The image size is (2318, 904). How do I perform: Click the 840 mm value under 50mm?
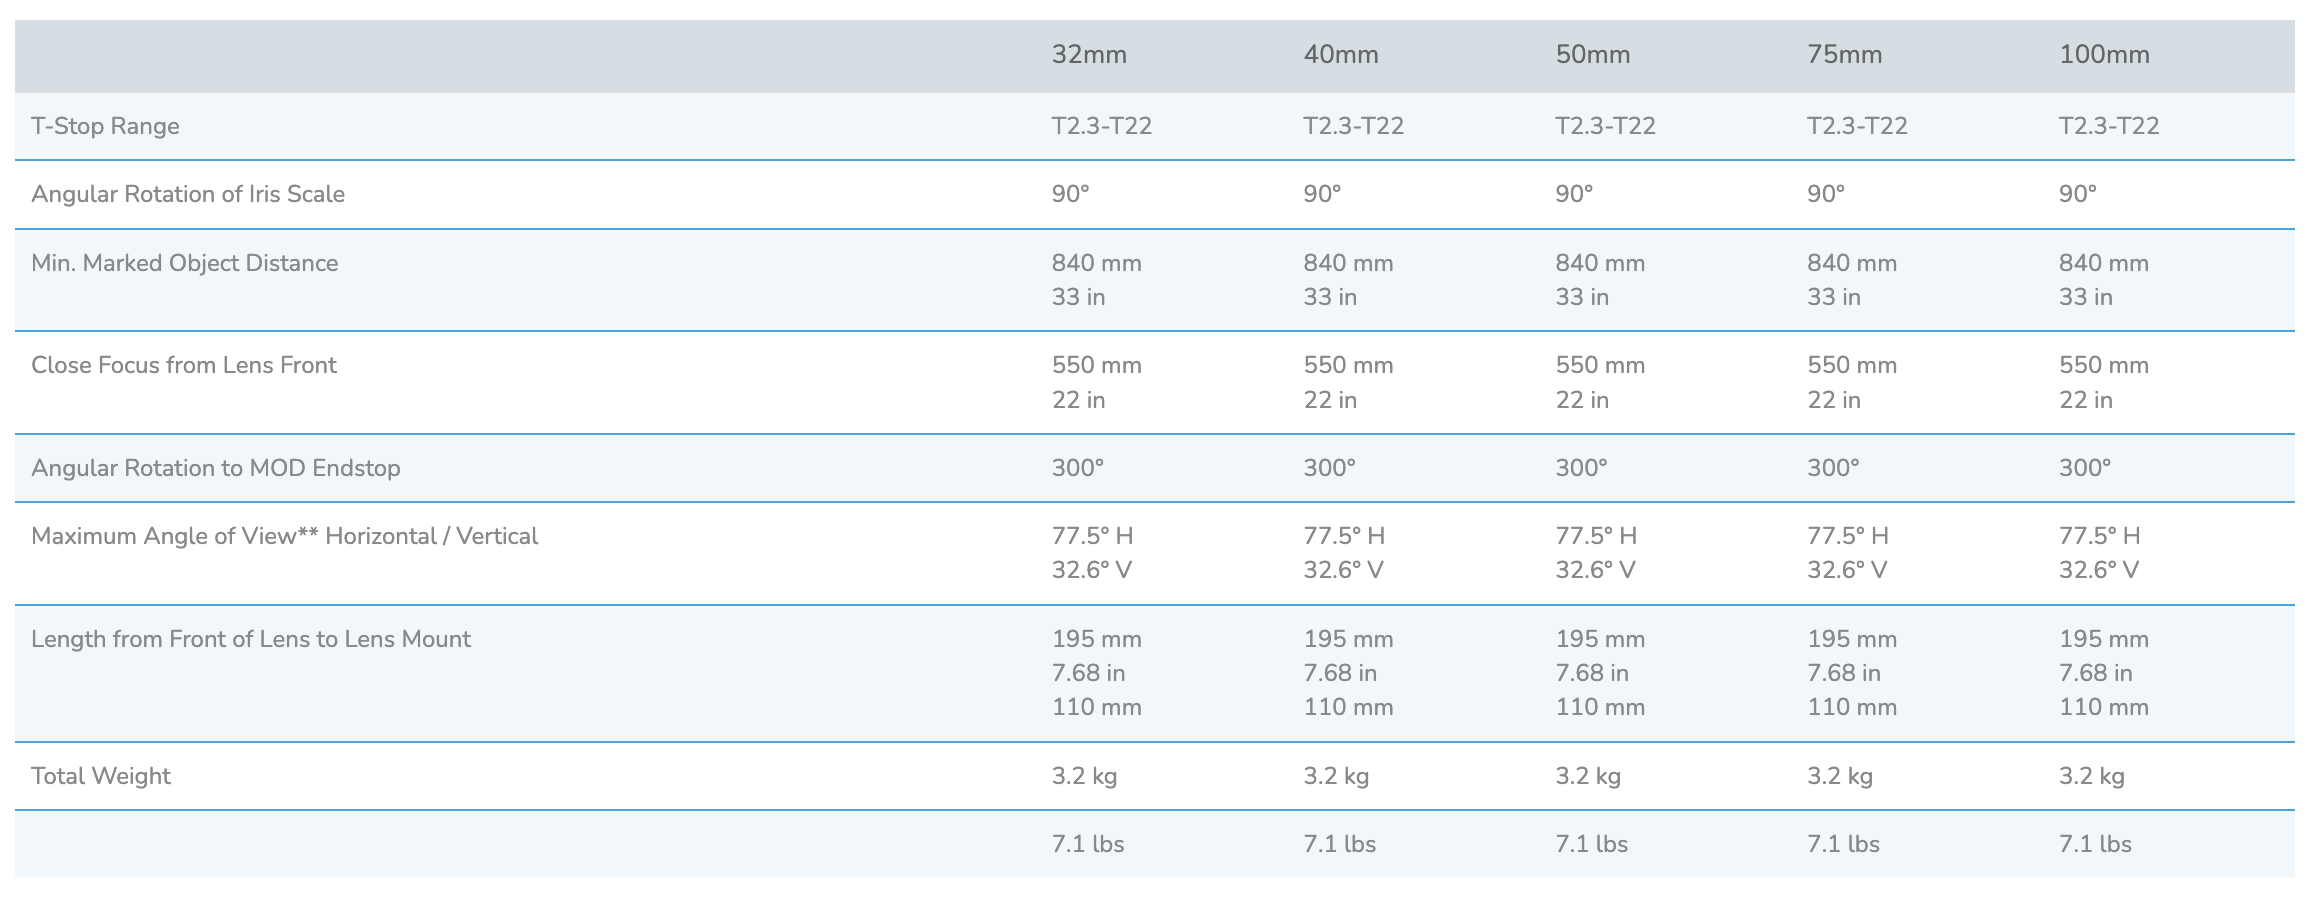pos(1601,263)
